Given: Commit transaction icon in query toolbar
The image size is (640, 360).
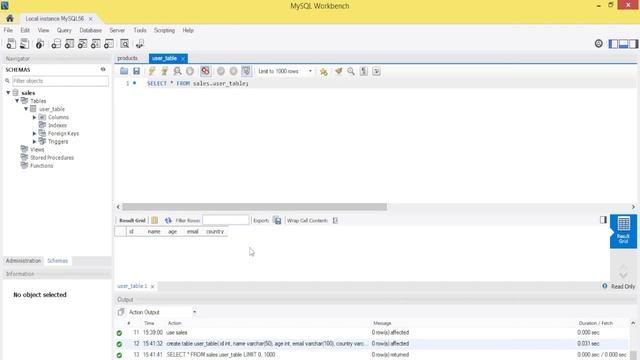Looking at the screenshot, I should [x=221, y=71].
